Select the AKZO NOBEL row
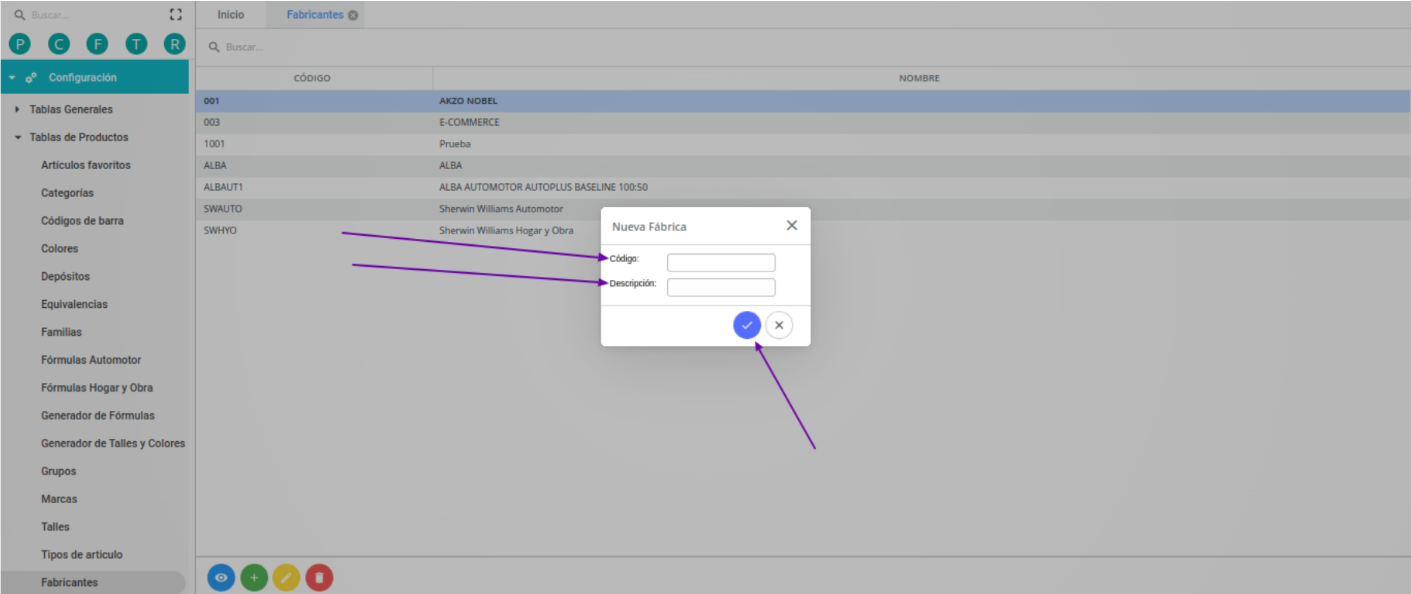The width and height of the screenshot is (1411, 594). 802,101
